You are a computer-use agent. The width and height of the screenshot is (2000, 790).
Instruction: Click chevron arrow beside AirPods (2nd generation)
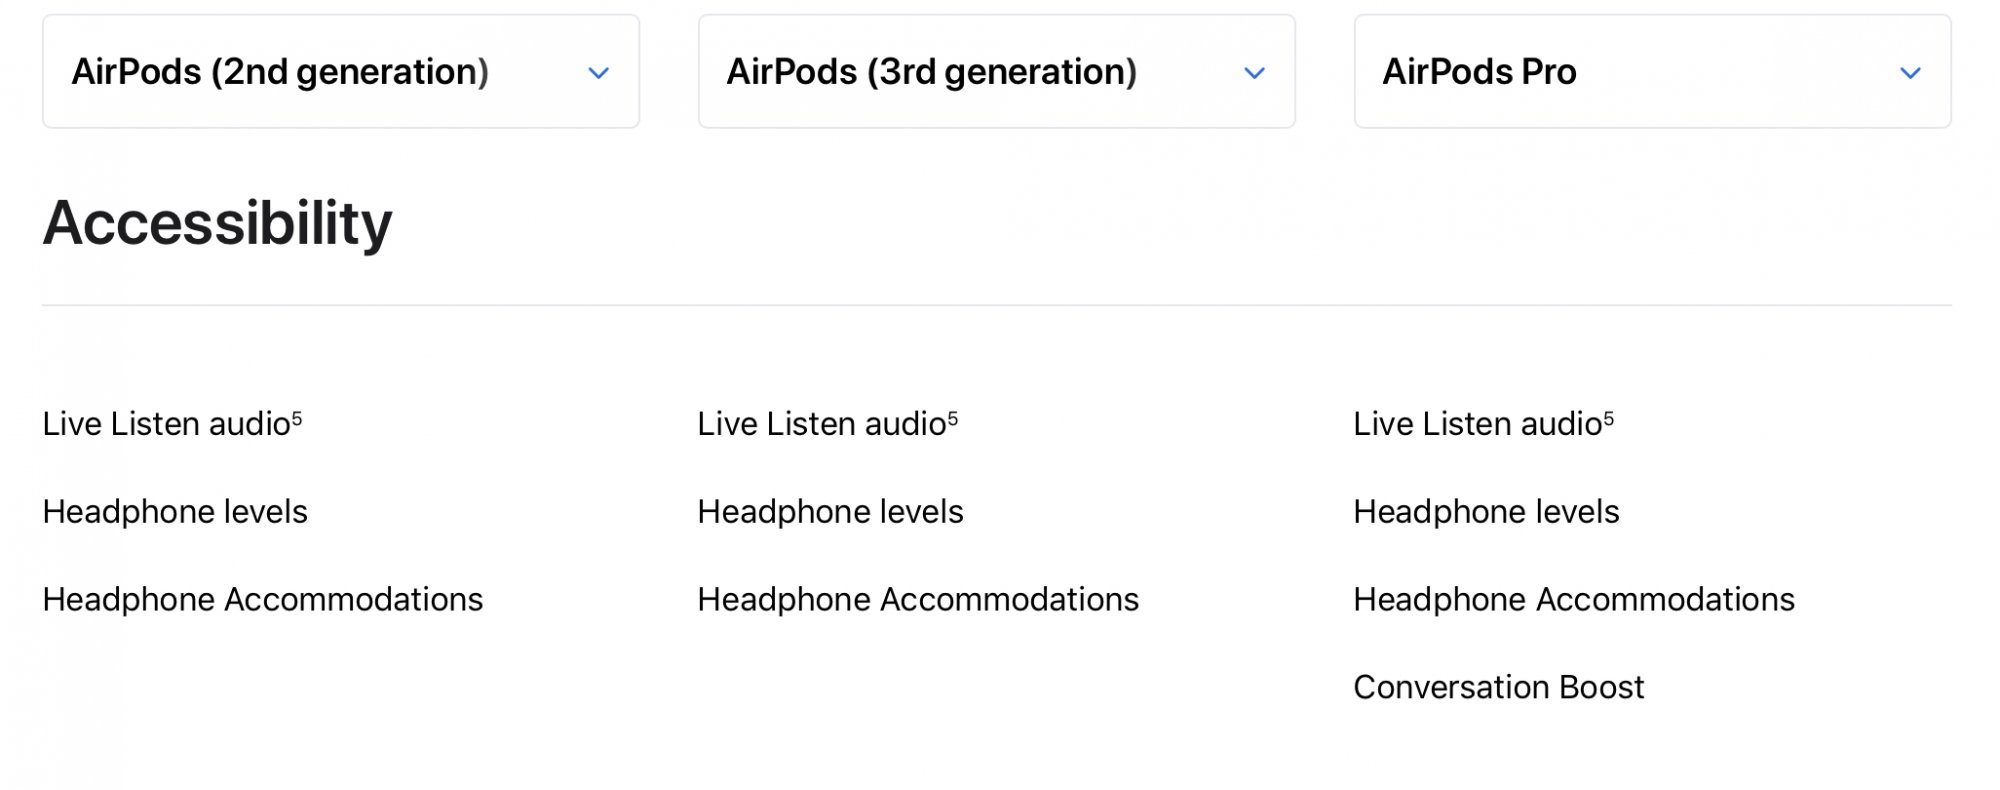(x=599, y=73)
